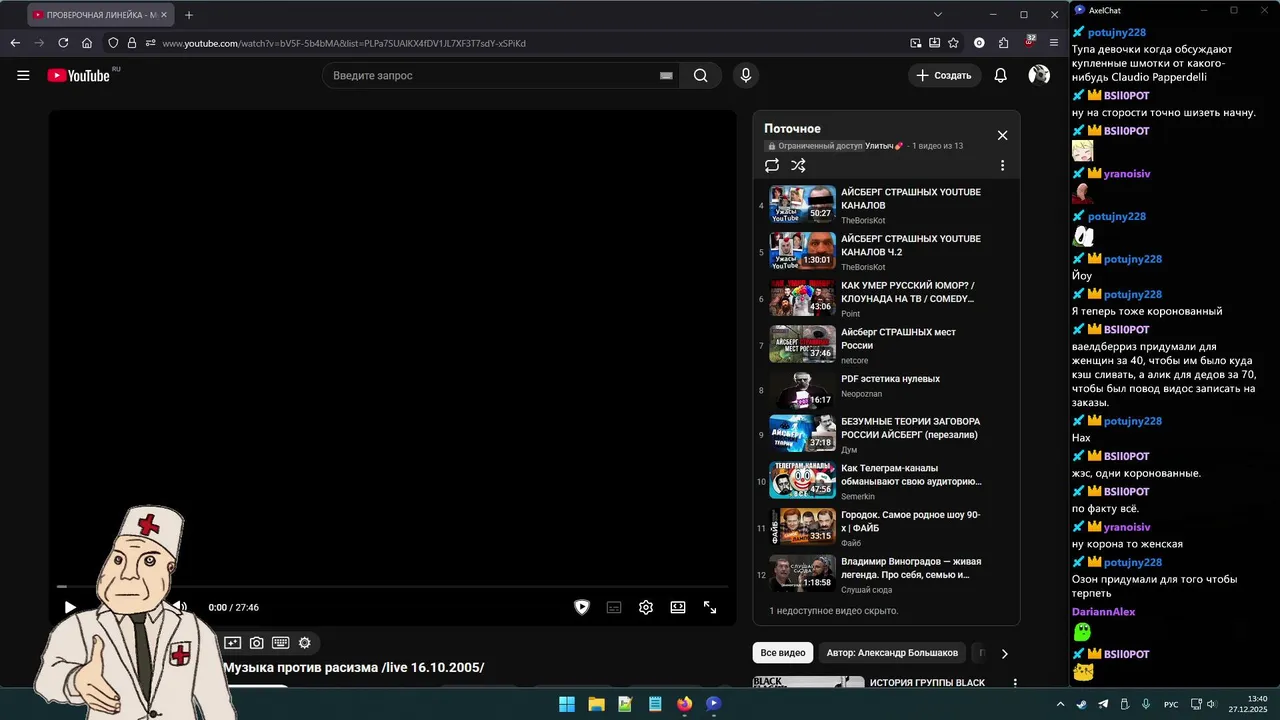Play PDF эстетика нулевых playlist item

(x=887, y=390)
